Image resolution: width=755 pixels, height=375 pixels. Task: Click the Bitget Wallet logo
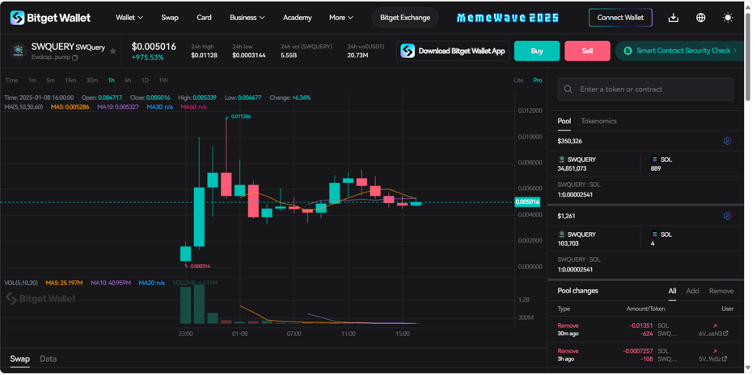[50, 18]
